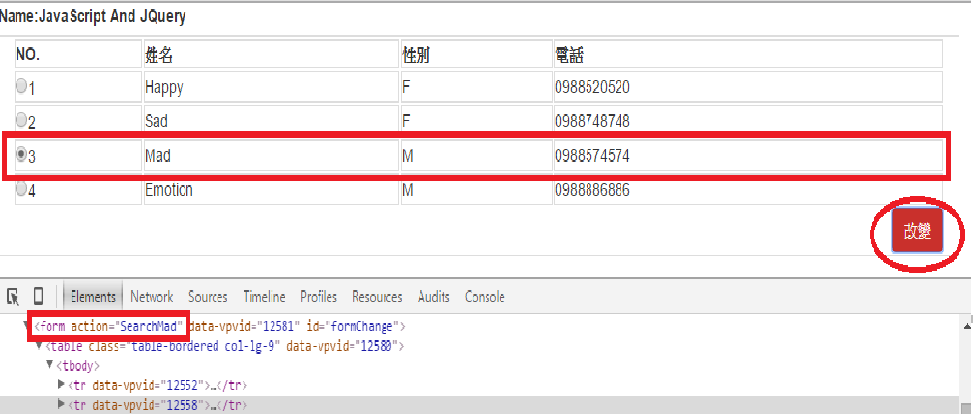Click the red 改變 button
This screenshot has width=973, height=416.
(917, 230)
